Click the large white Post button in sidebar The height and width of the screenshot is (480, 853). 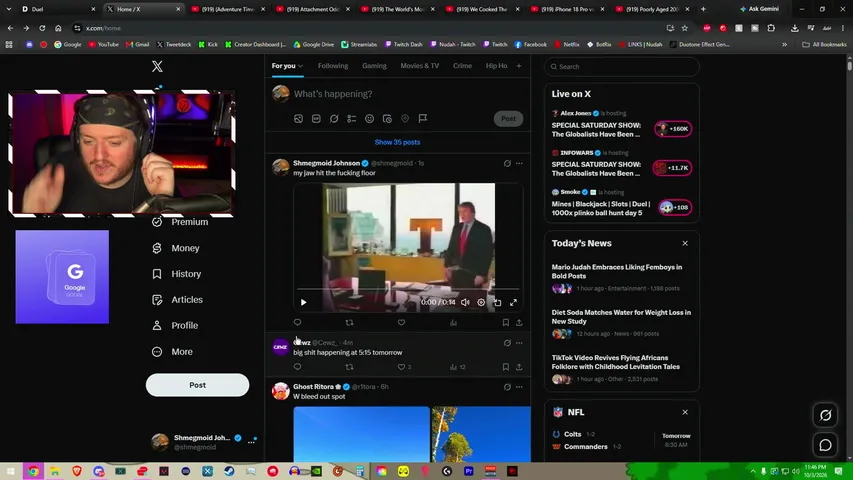197,385
